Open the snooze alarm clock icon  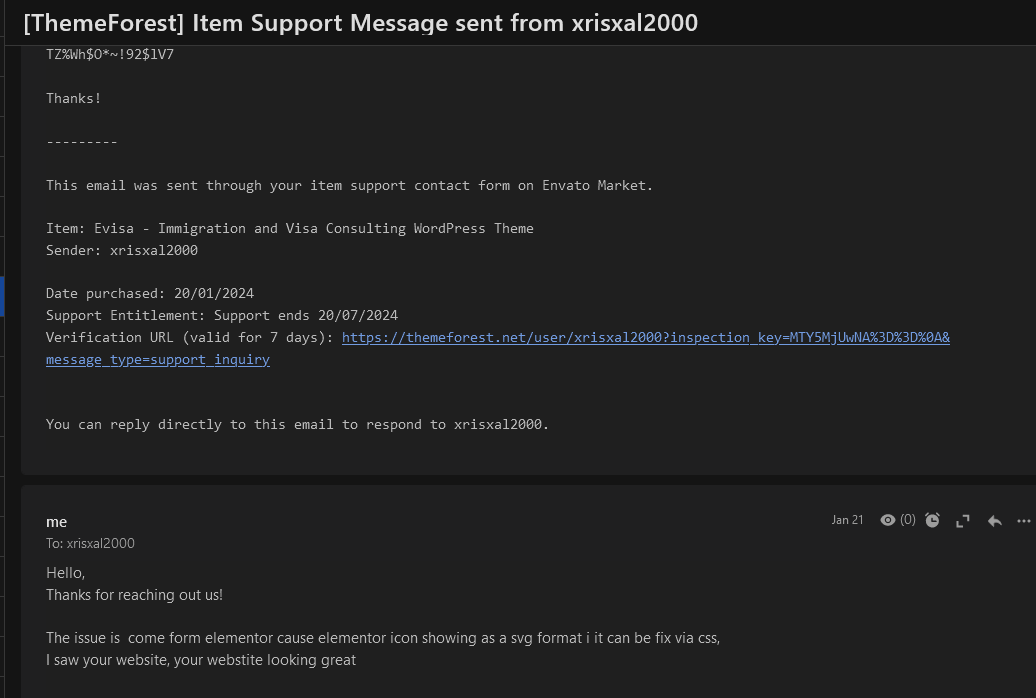click(x=932, y=520)
